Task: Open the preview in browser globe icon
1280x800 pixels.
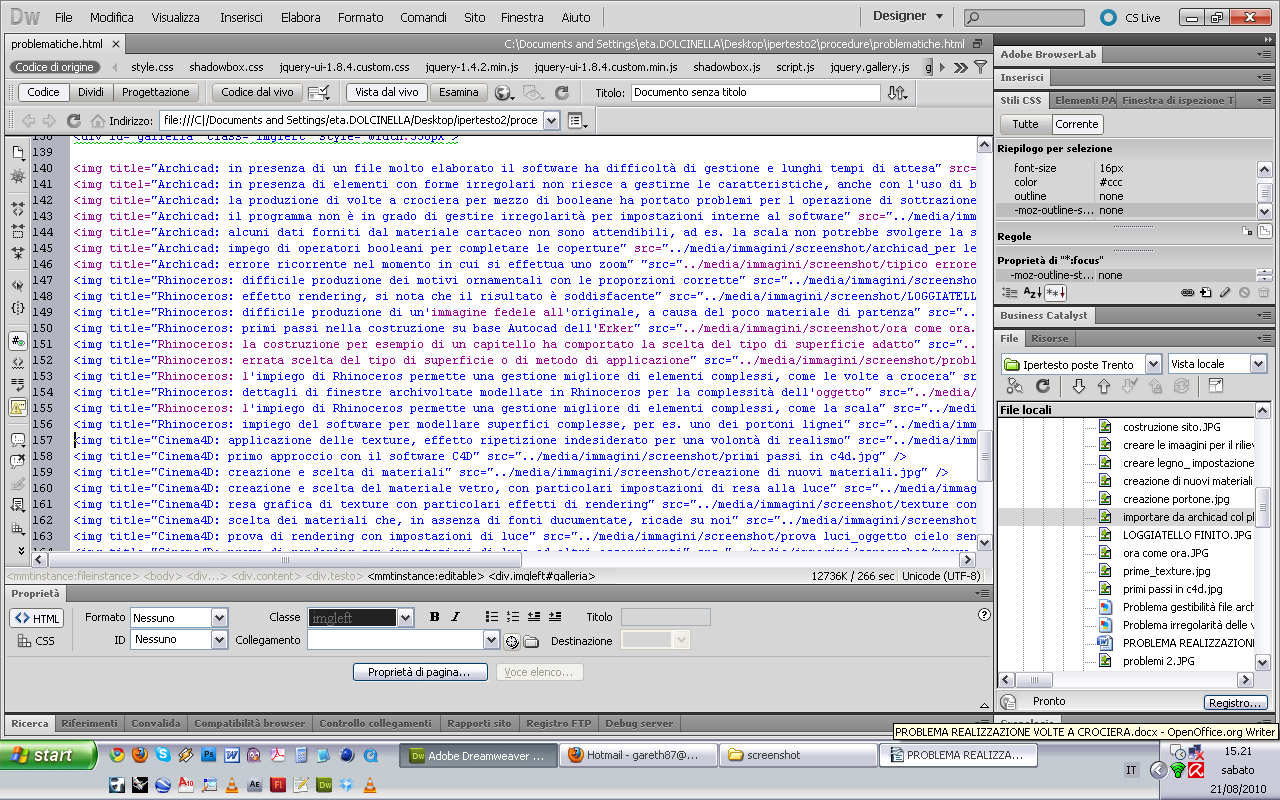Action: [x=504, y=92]
